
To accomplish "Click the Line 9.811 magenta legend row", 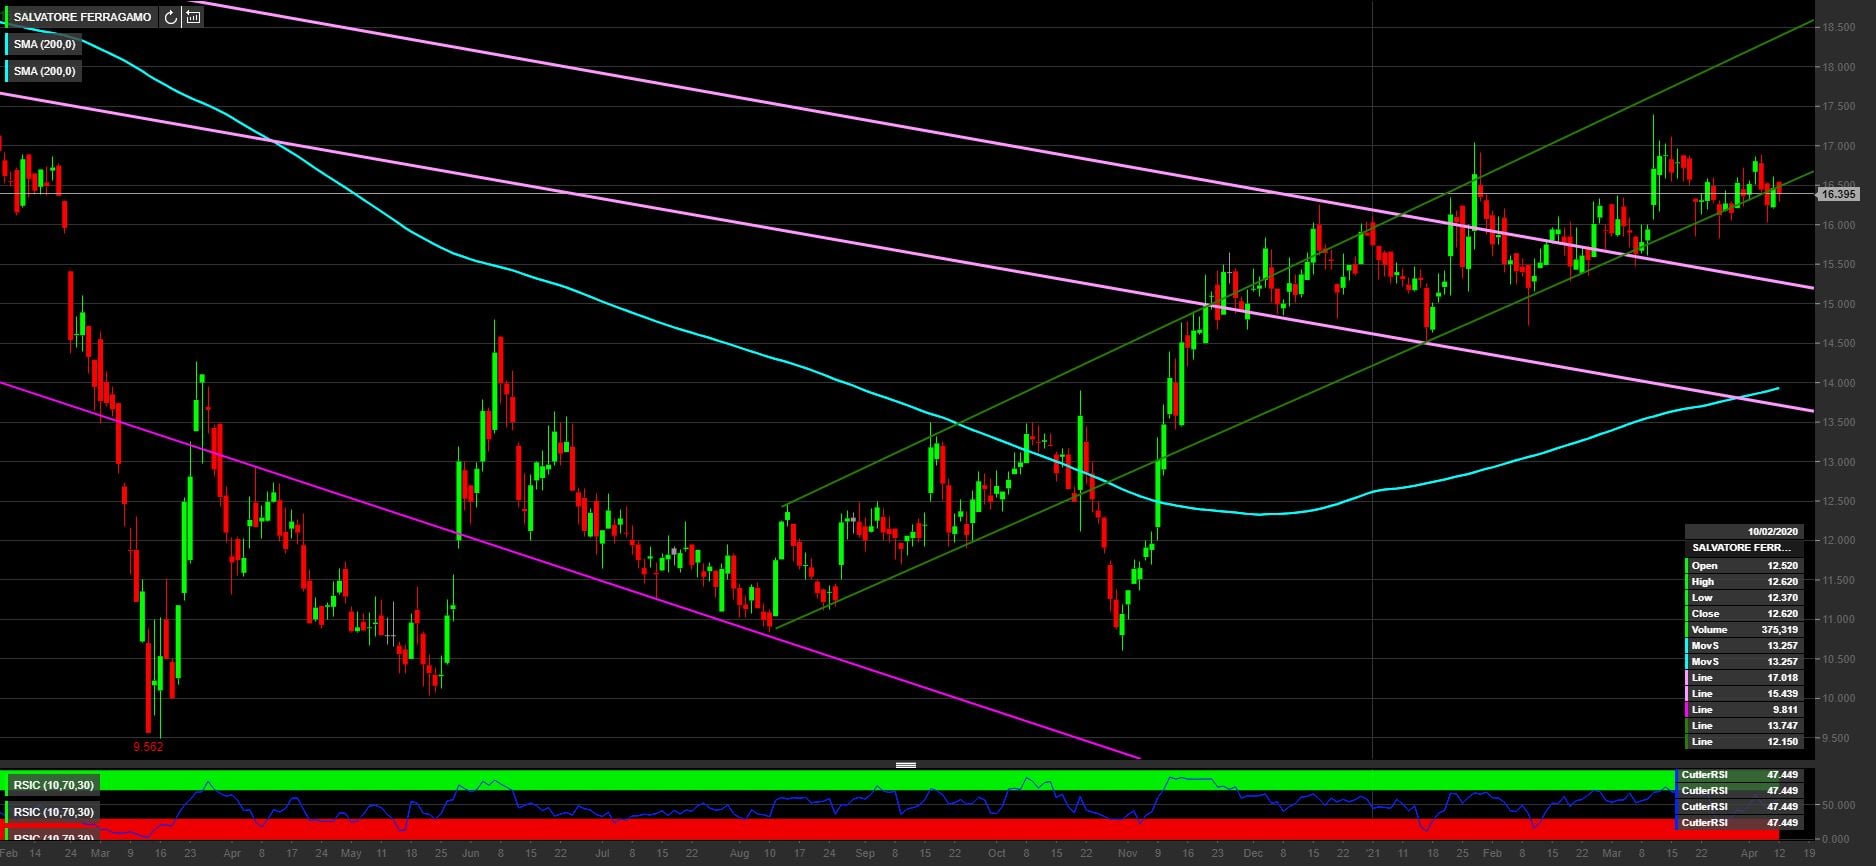I will [1744, 710].
